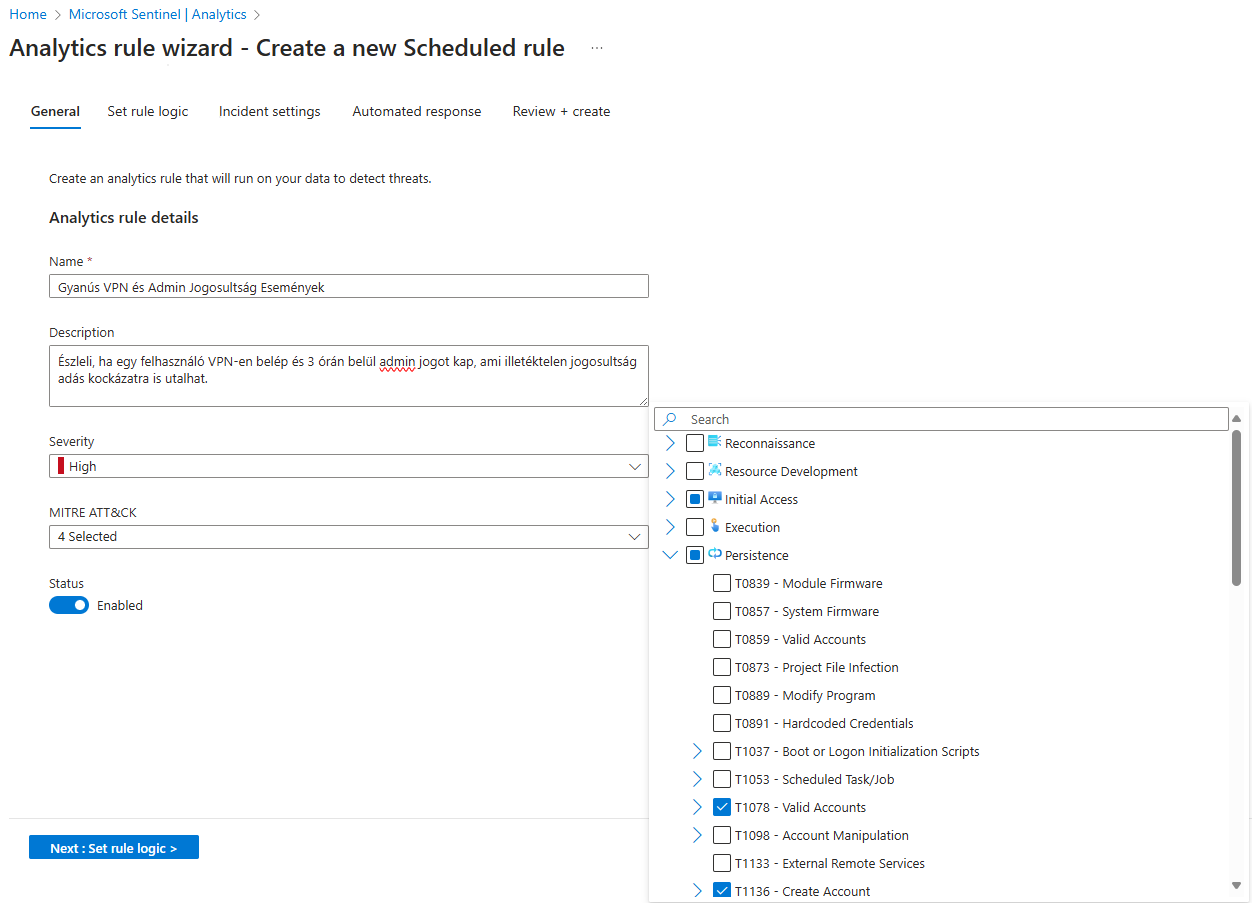Toggle the Enabled status switch
The image size is (1252, 903).
pyautogui.click(x=69, y=605)
